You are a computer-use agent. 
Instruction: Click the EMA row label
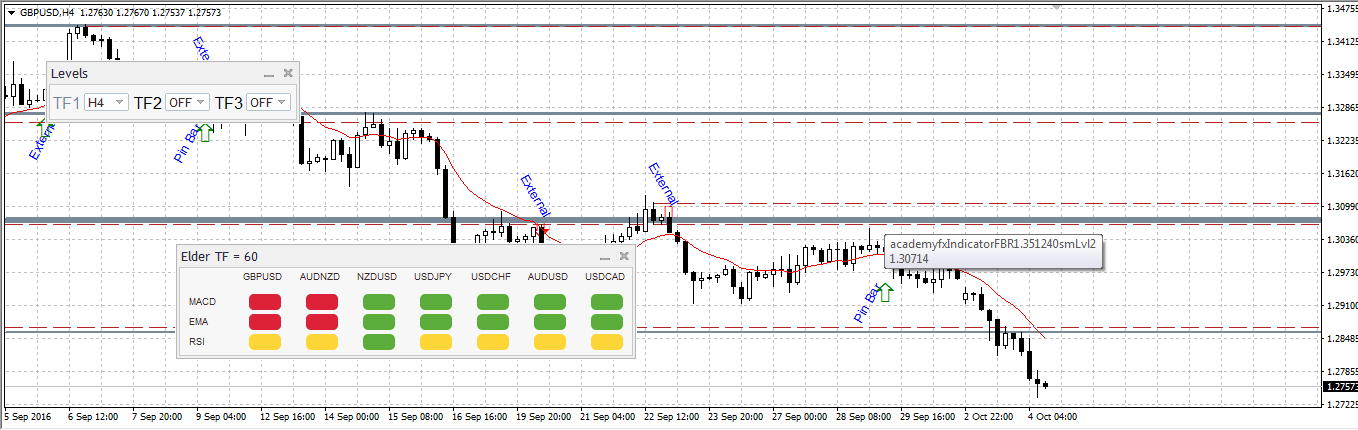coord(199,321)
